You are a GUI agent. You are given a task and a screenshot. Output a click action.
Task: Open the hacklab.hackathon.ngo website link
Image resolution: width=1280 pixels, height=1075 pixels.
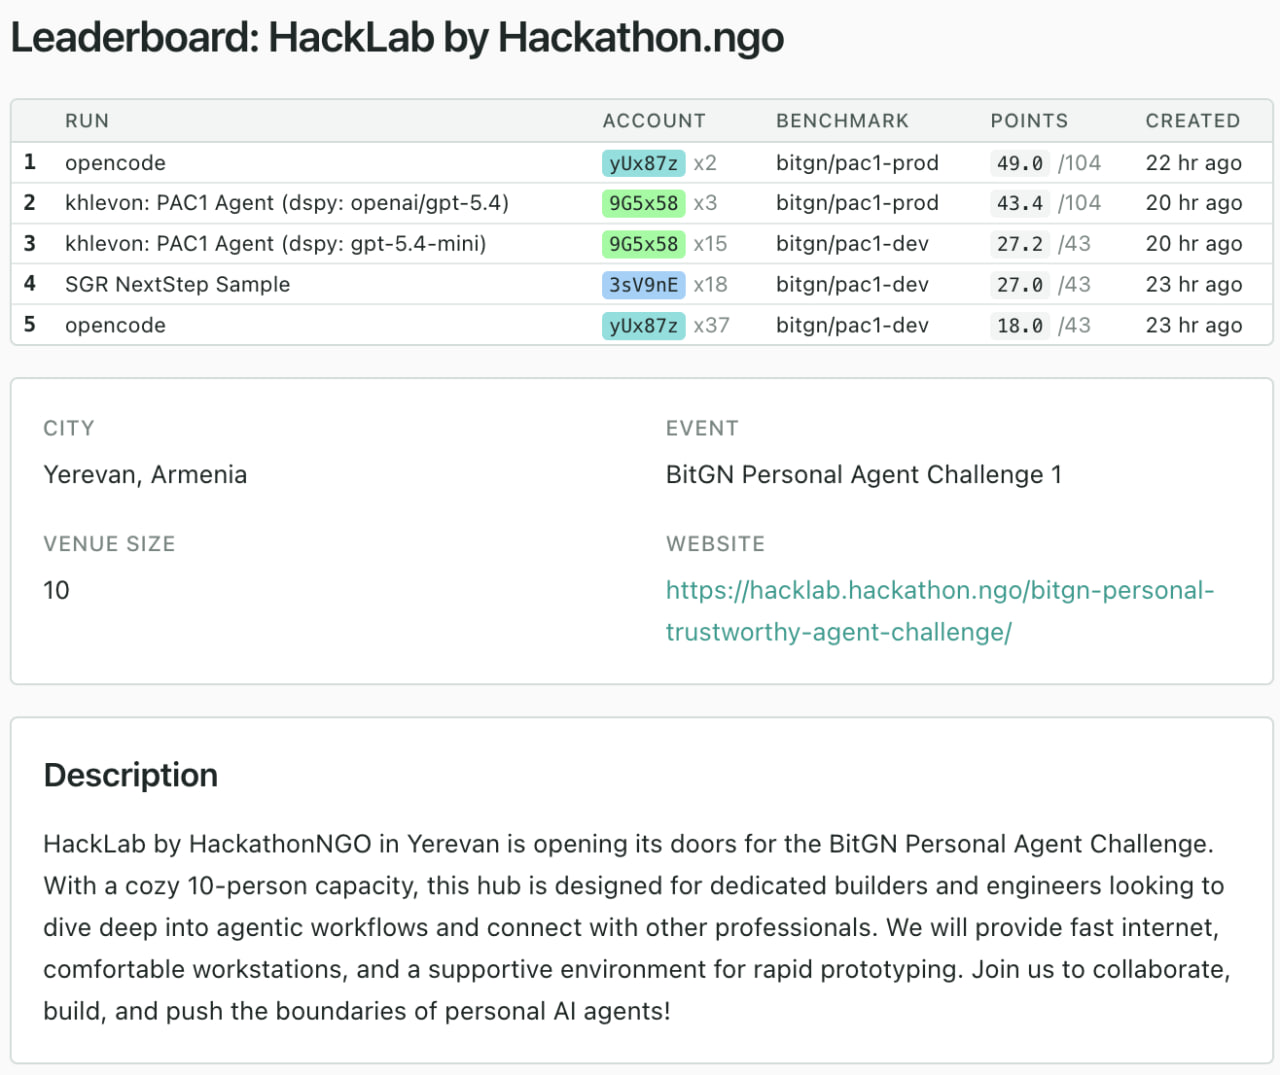pos(939,591)
